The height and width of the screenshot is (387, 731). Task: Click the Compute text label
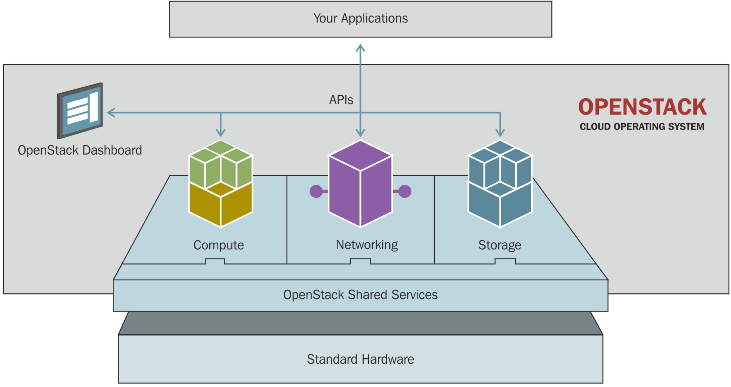pos(219,245)
